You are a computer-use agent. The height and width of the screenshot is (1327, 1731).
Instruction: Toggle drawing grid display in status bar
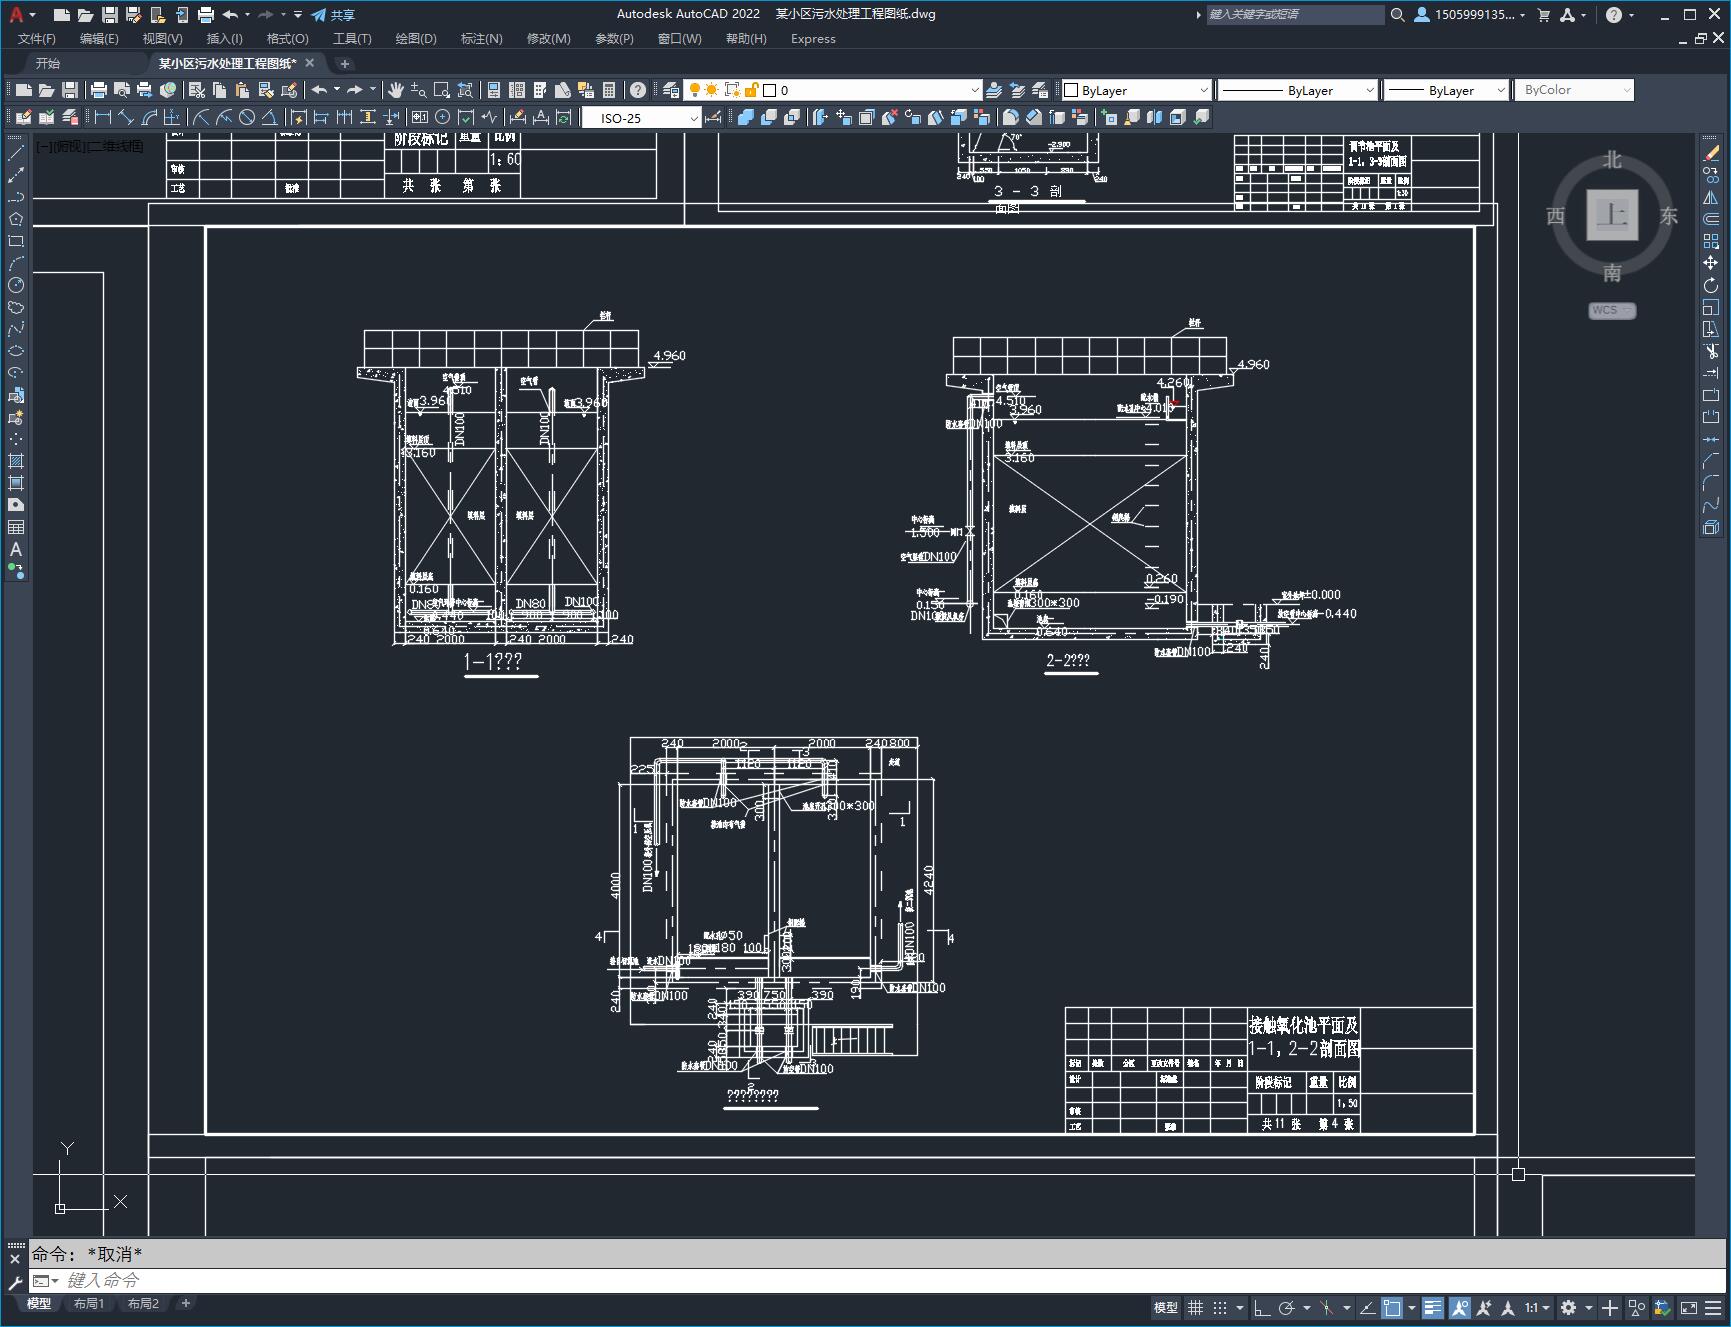1195,1307
